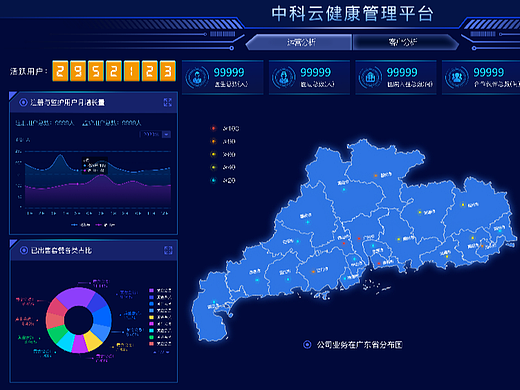
Task: Expand the user growth line chart panel to fullscreen
Action: tap(168, 102)
